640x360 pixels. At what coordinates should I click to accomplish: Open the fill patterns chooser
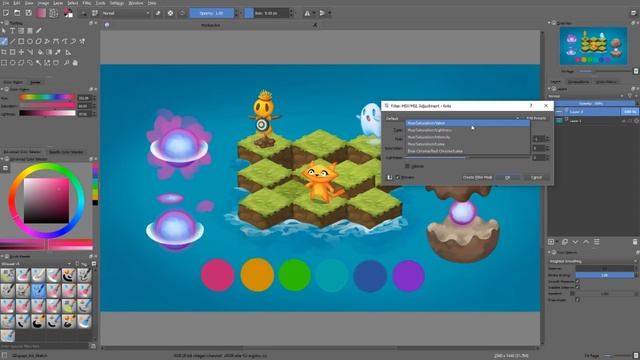pyautogui.click(x=53, y=13)
